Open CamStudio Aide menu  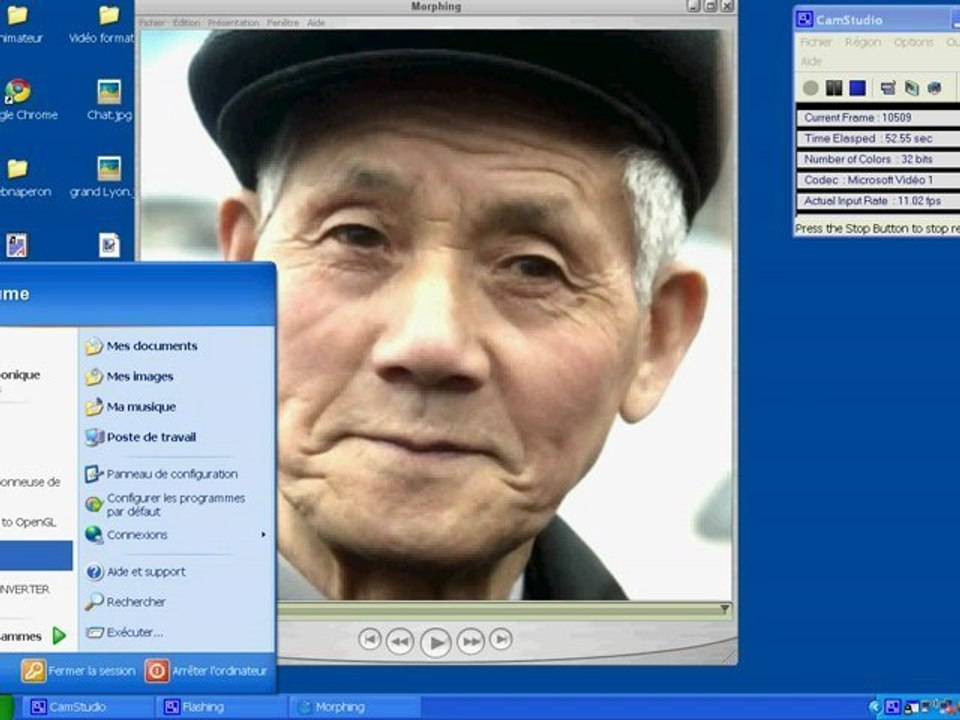point(811,61)
